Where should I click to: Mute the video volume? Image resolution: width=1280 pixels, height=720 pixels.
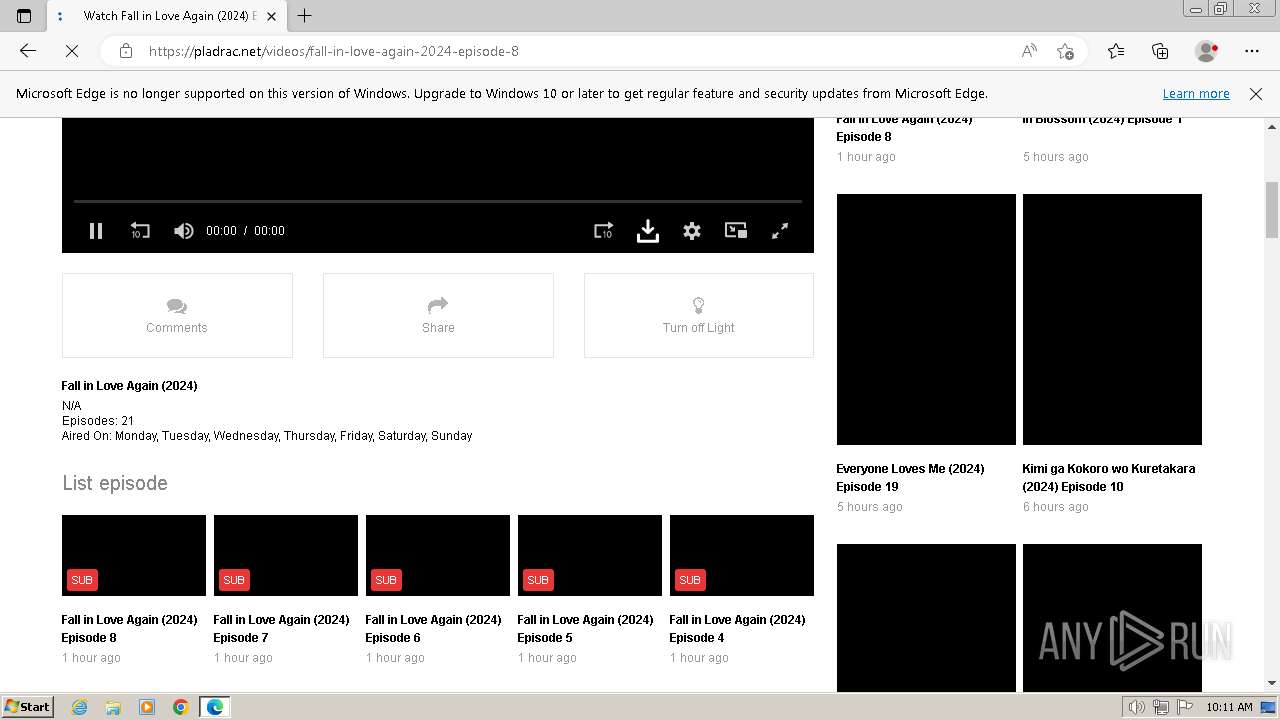pos(183,231)
